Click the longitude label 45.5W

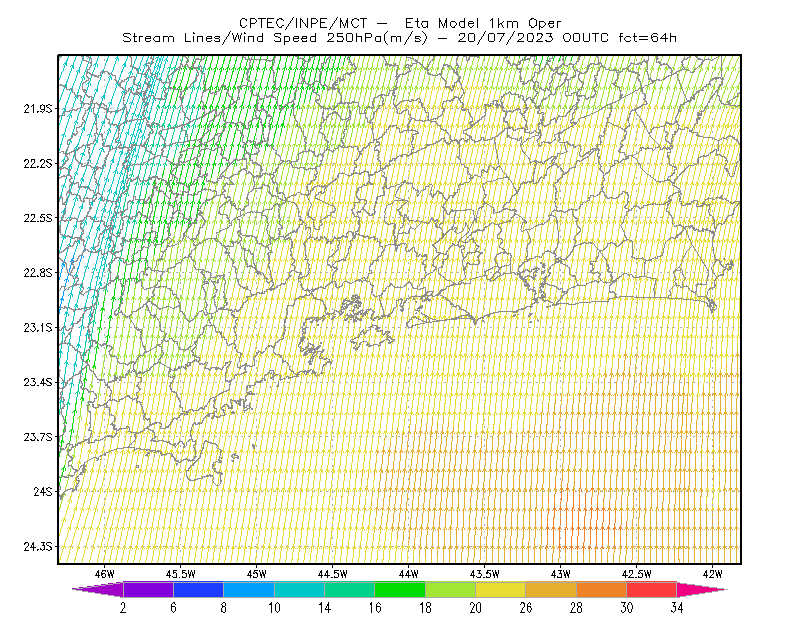(x=181, y=574)
